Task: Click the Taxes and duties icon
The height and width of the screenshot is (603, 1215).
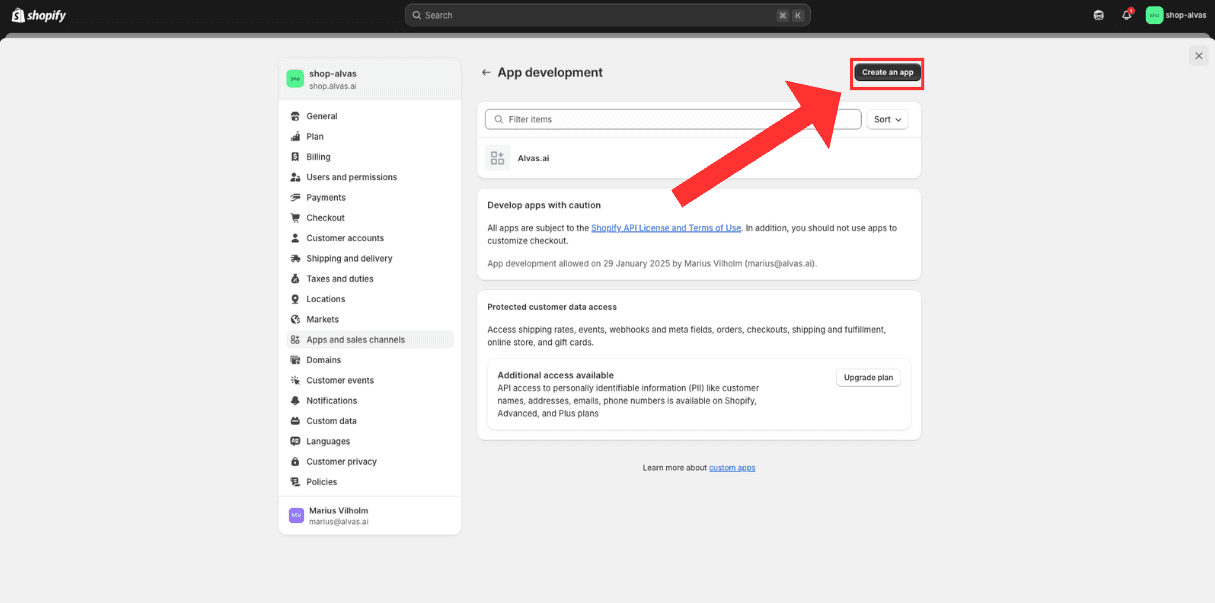Action: [x=295, y=279]
